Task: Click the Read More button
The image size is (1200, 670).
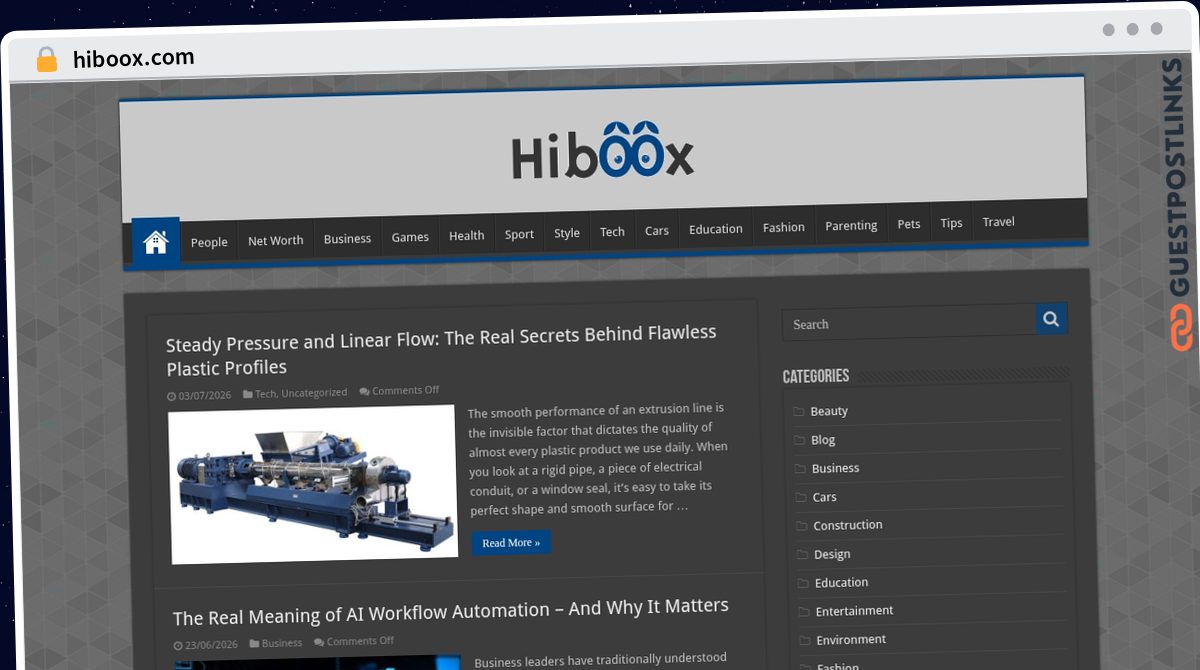Action: coord(511,543)
